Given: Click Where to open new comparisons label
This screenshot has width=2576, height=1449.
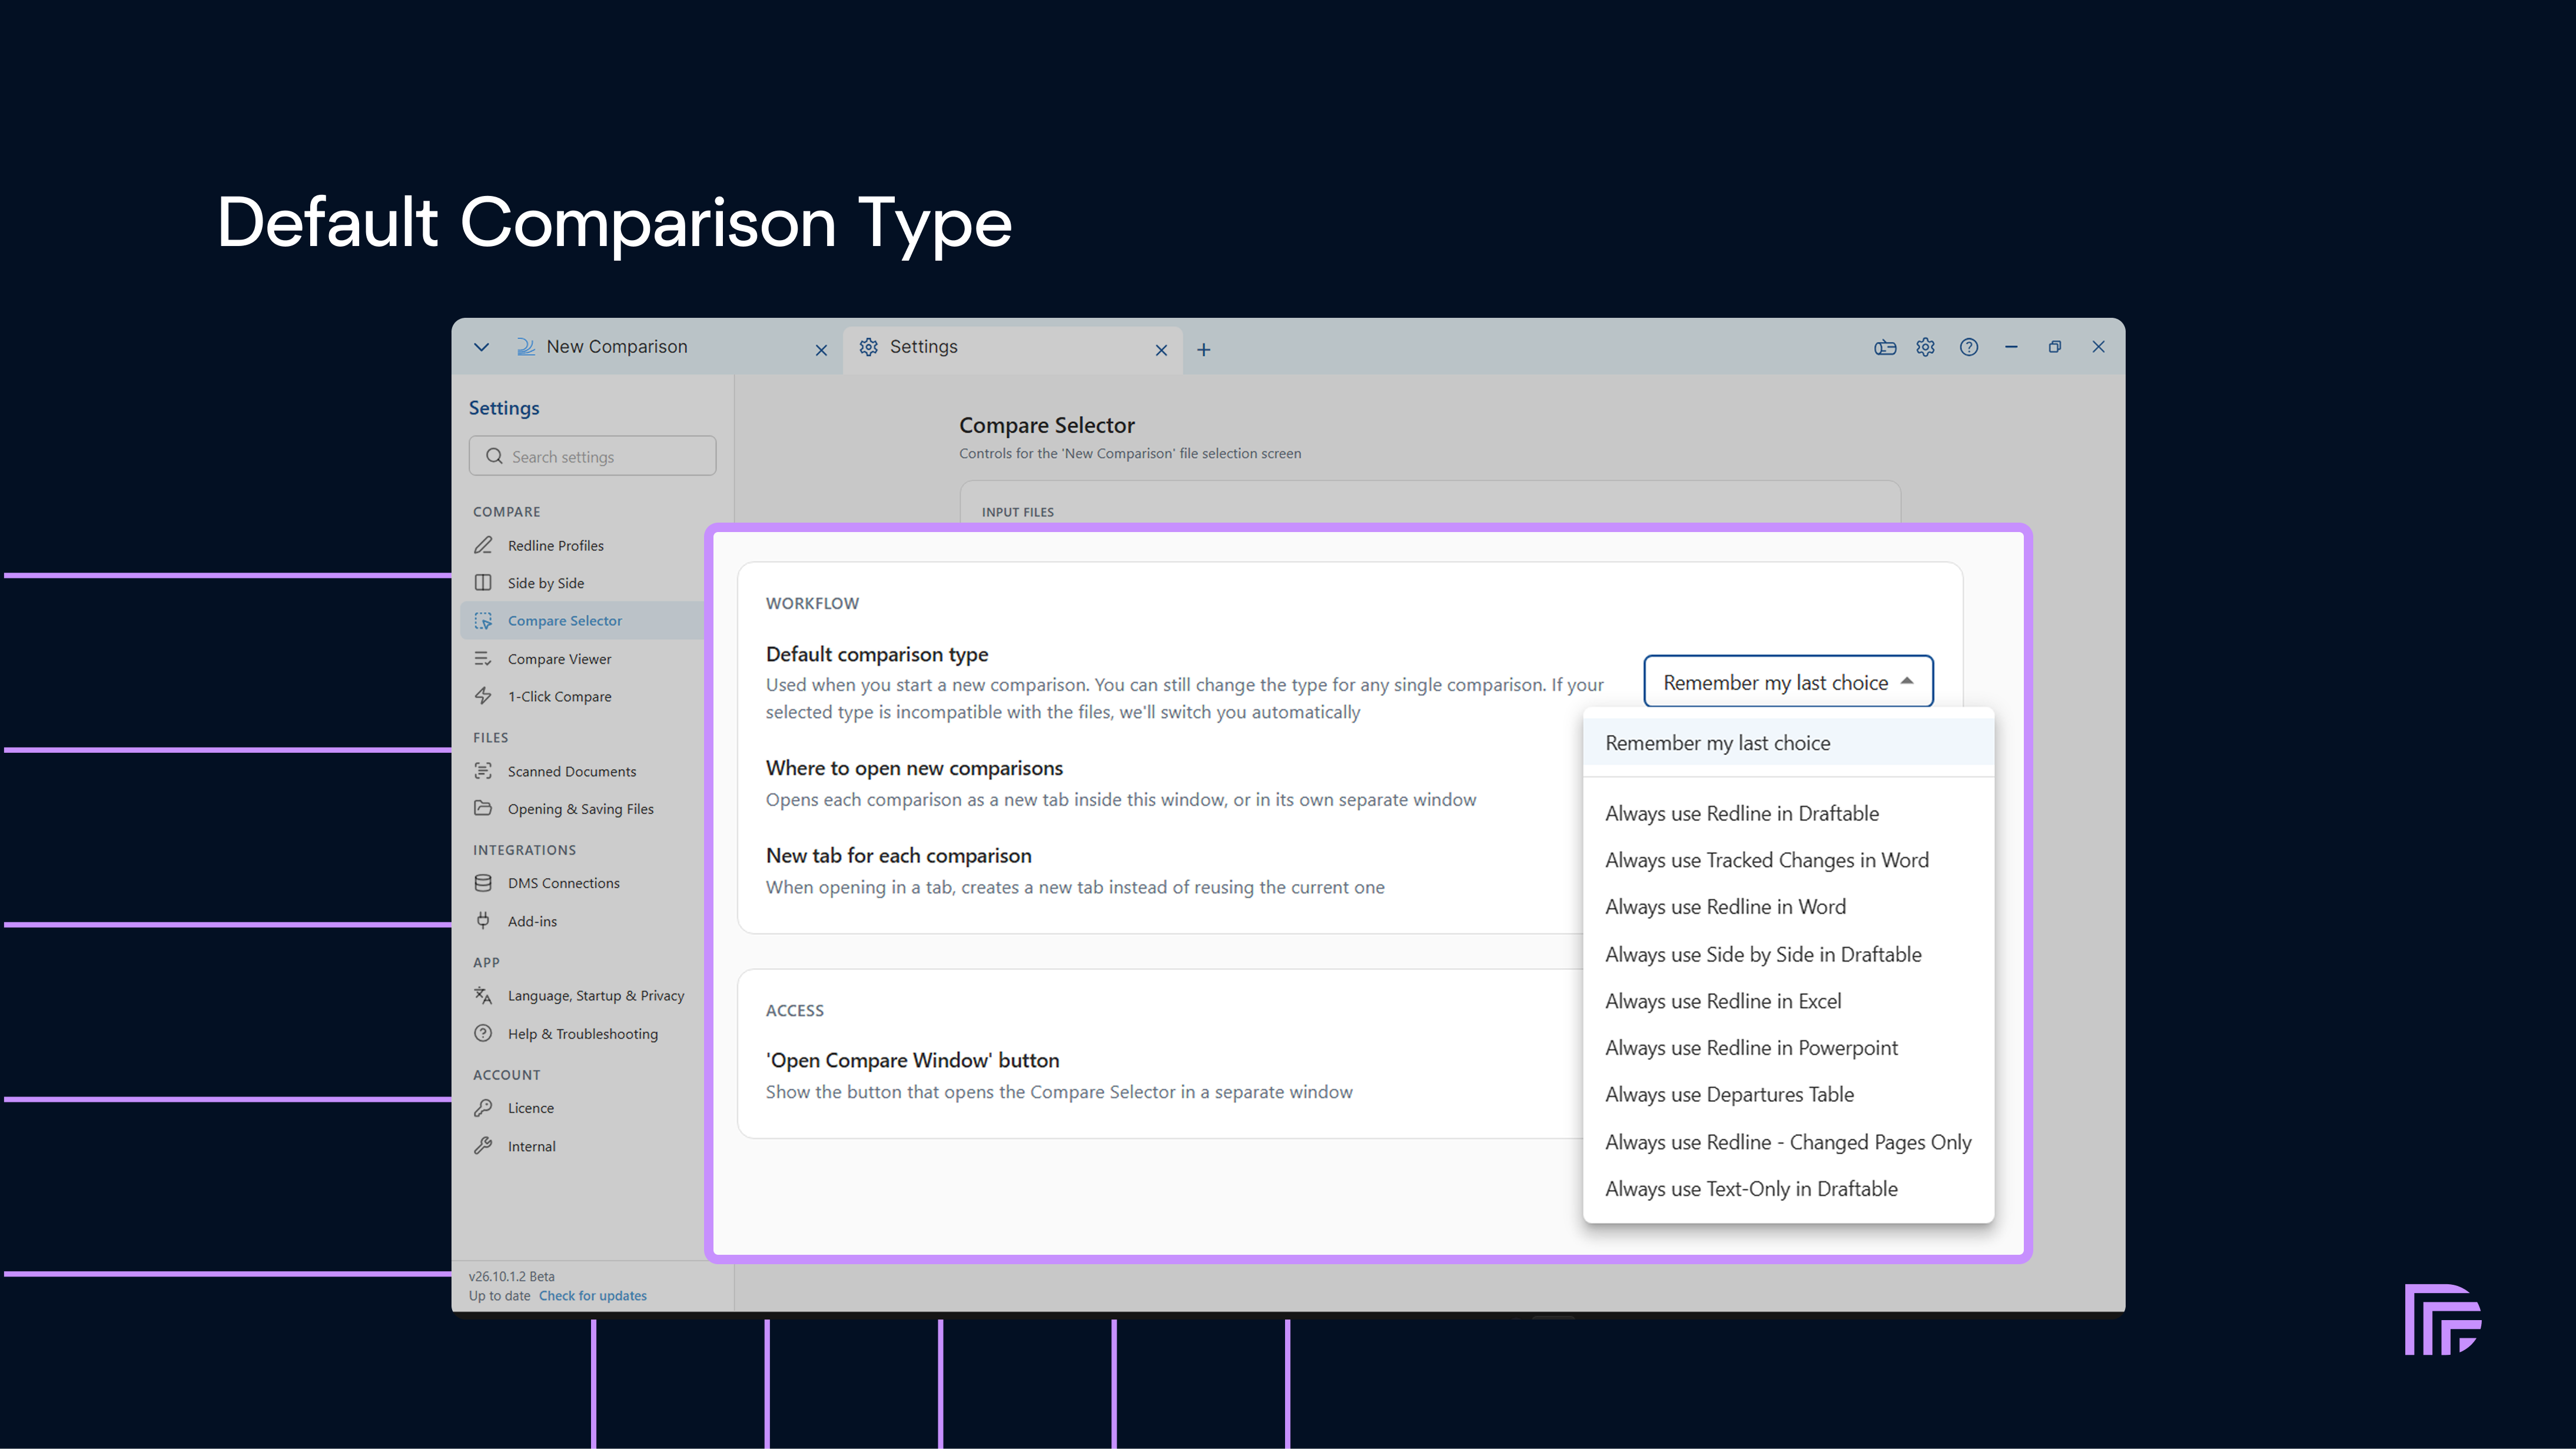Looking at the screenshot, I should click(x=914, y=768).
